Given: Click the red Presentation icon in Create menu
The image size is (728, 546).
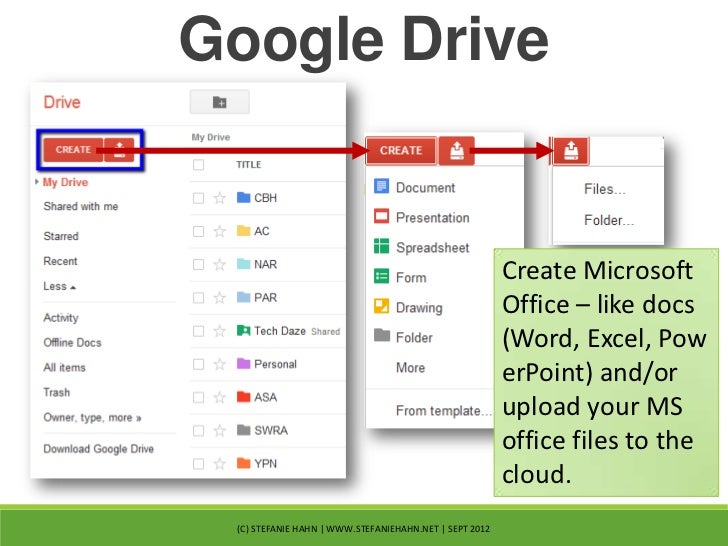Looking at the screenshot, I should click(382, 216).
